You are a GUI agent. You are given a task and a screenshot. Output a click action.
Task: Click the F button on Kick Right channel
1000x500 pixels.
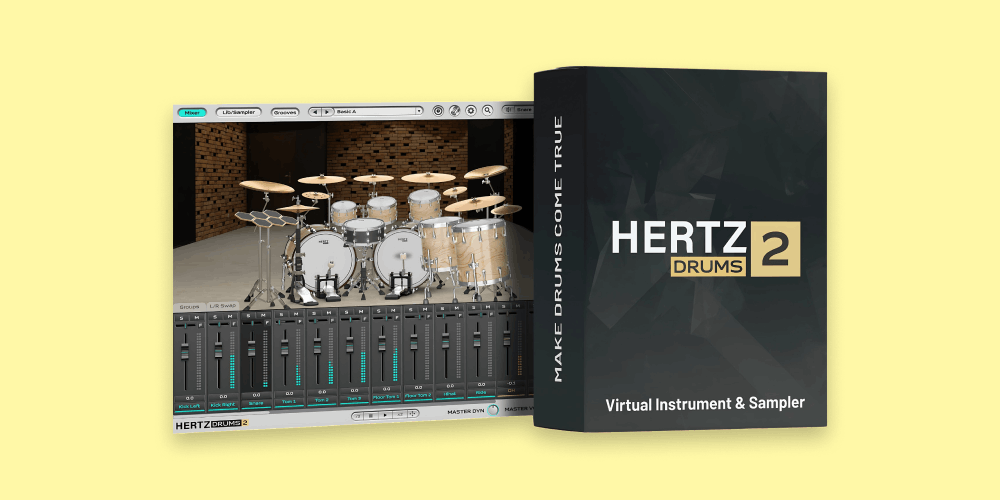[234, 323]
